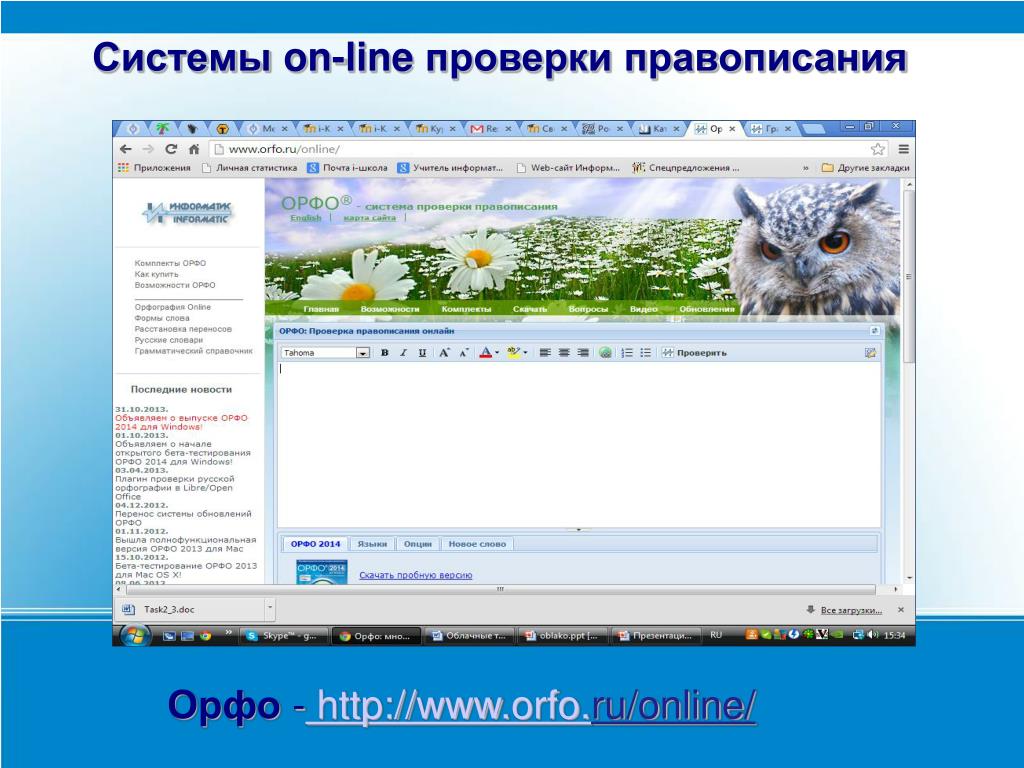Open Все загрузки in the download bar
The image size is (1024, 768).
click(851, 610)
